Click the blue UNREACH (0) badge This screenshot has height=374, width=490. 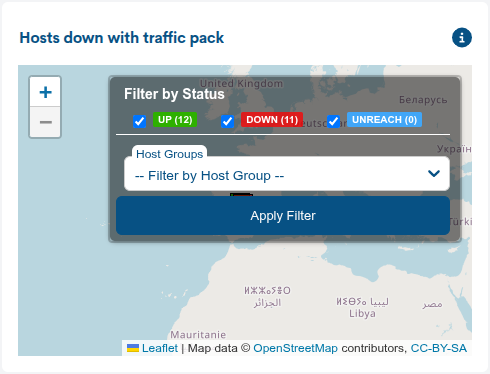coord(384,120)
